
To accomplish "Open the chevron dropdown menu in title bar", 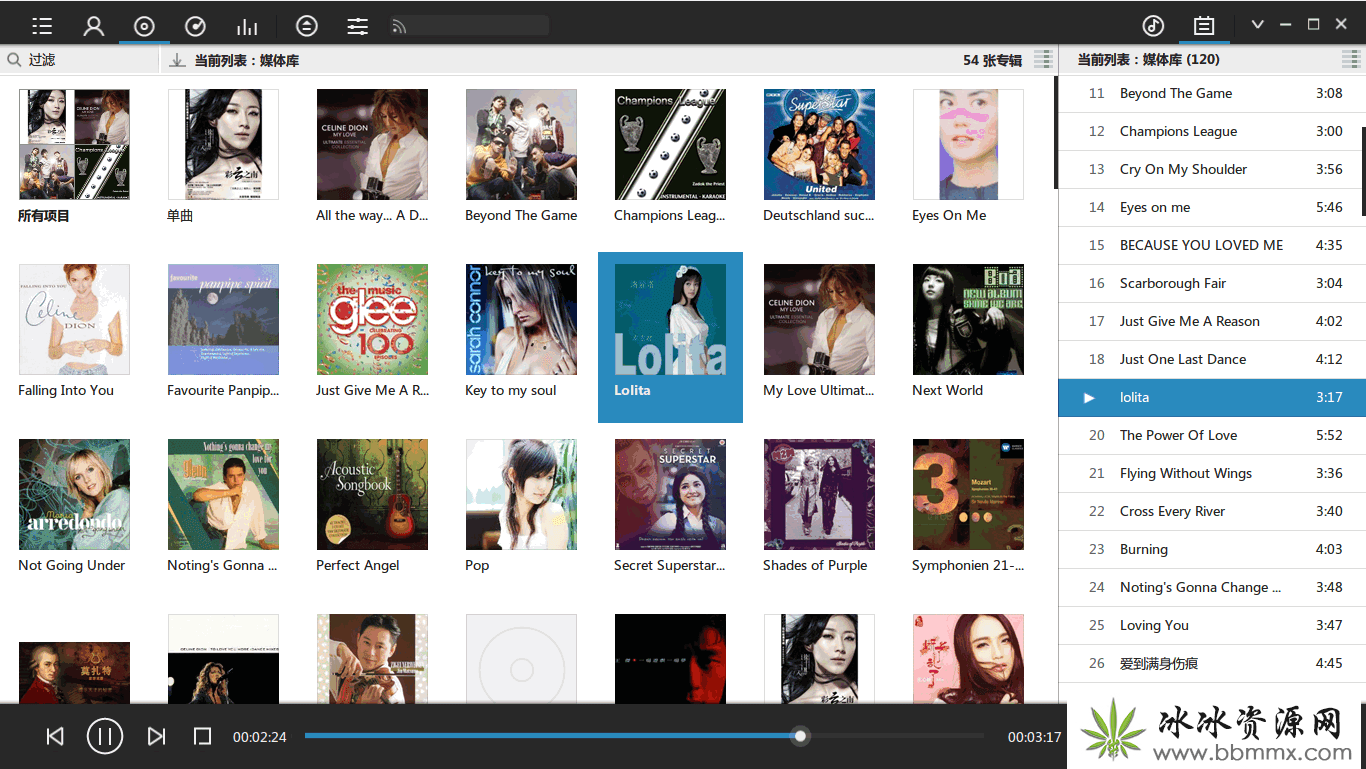I will tap(1258, 25).
